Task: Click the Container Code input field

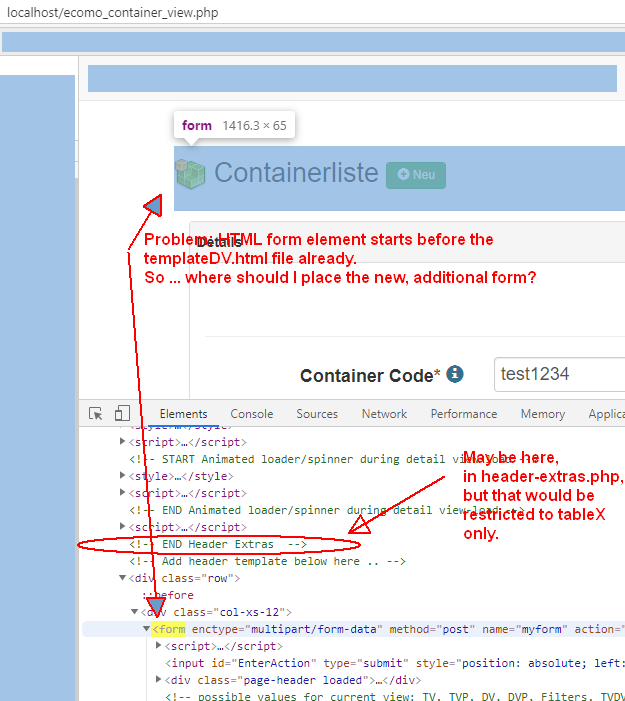Action: [559, 374]
